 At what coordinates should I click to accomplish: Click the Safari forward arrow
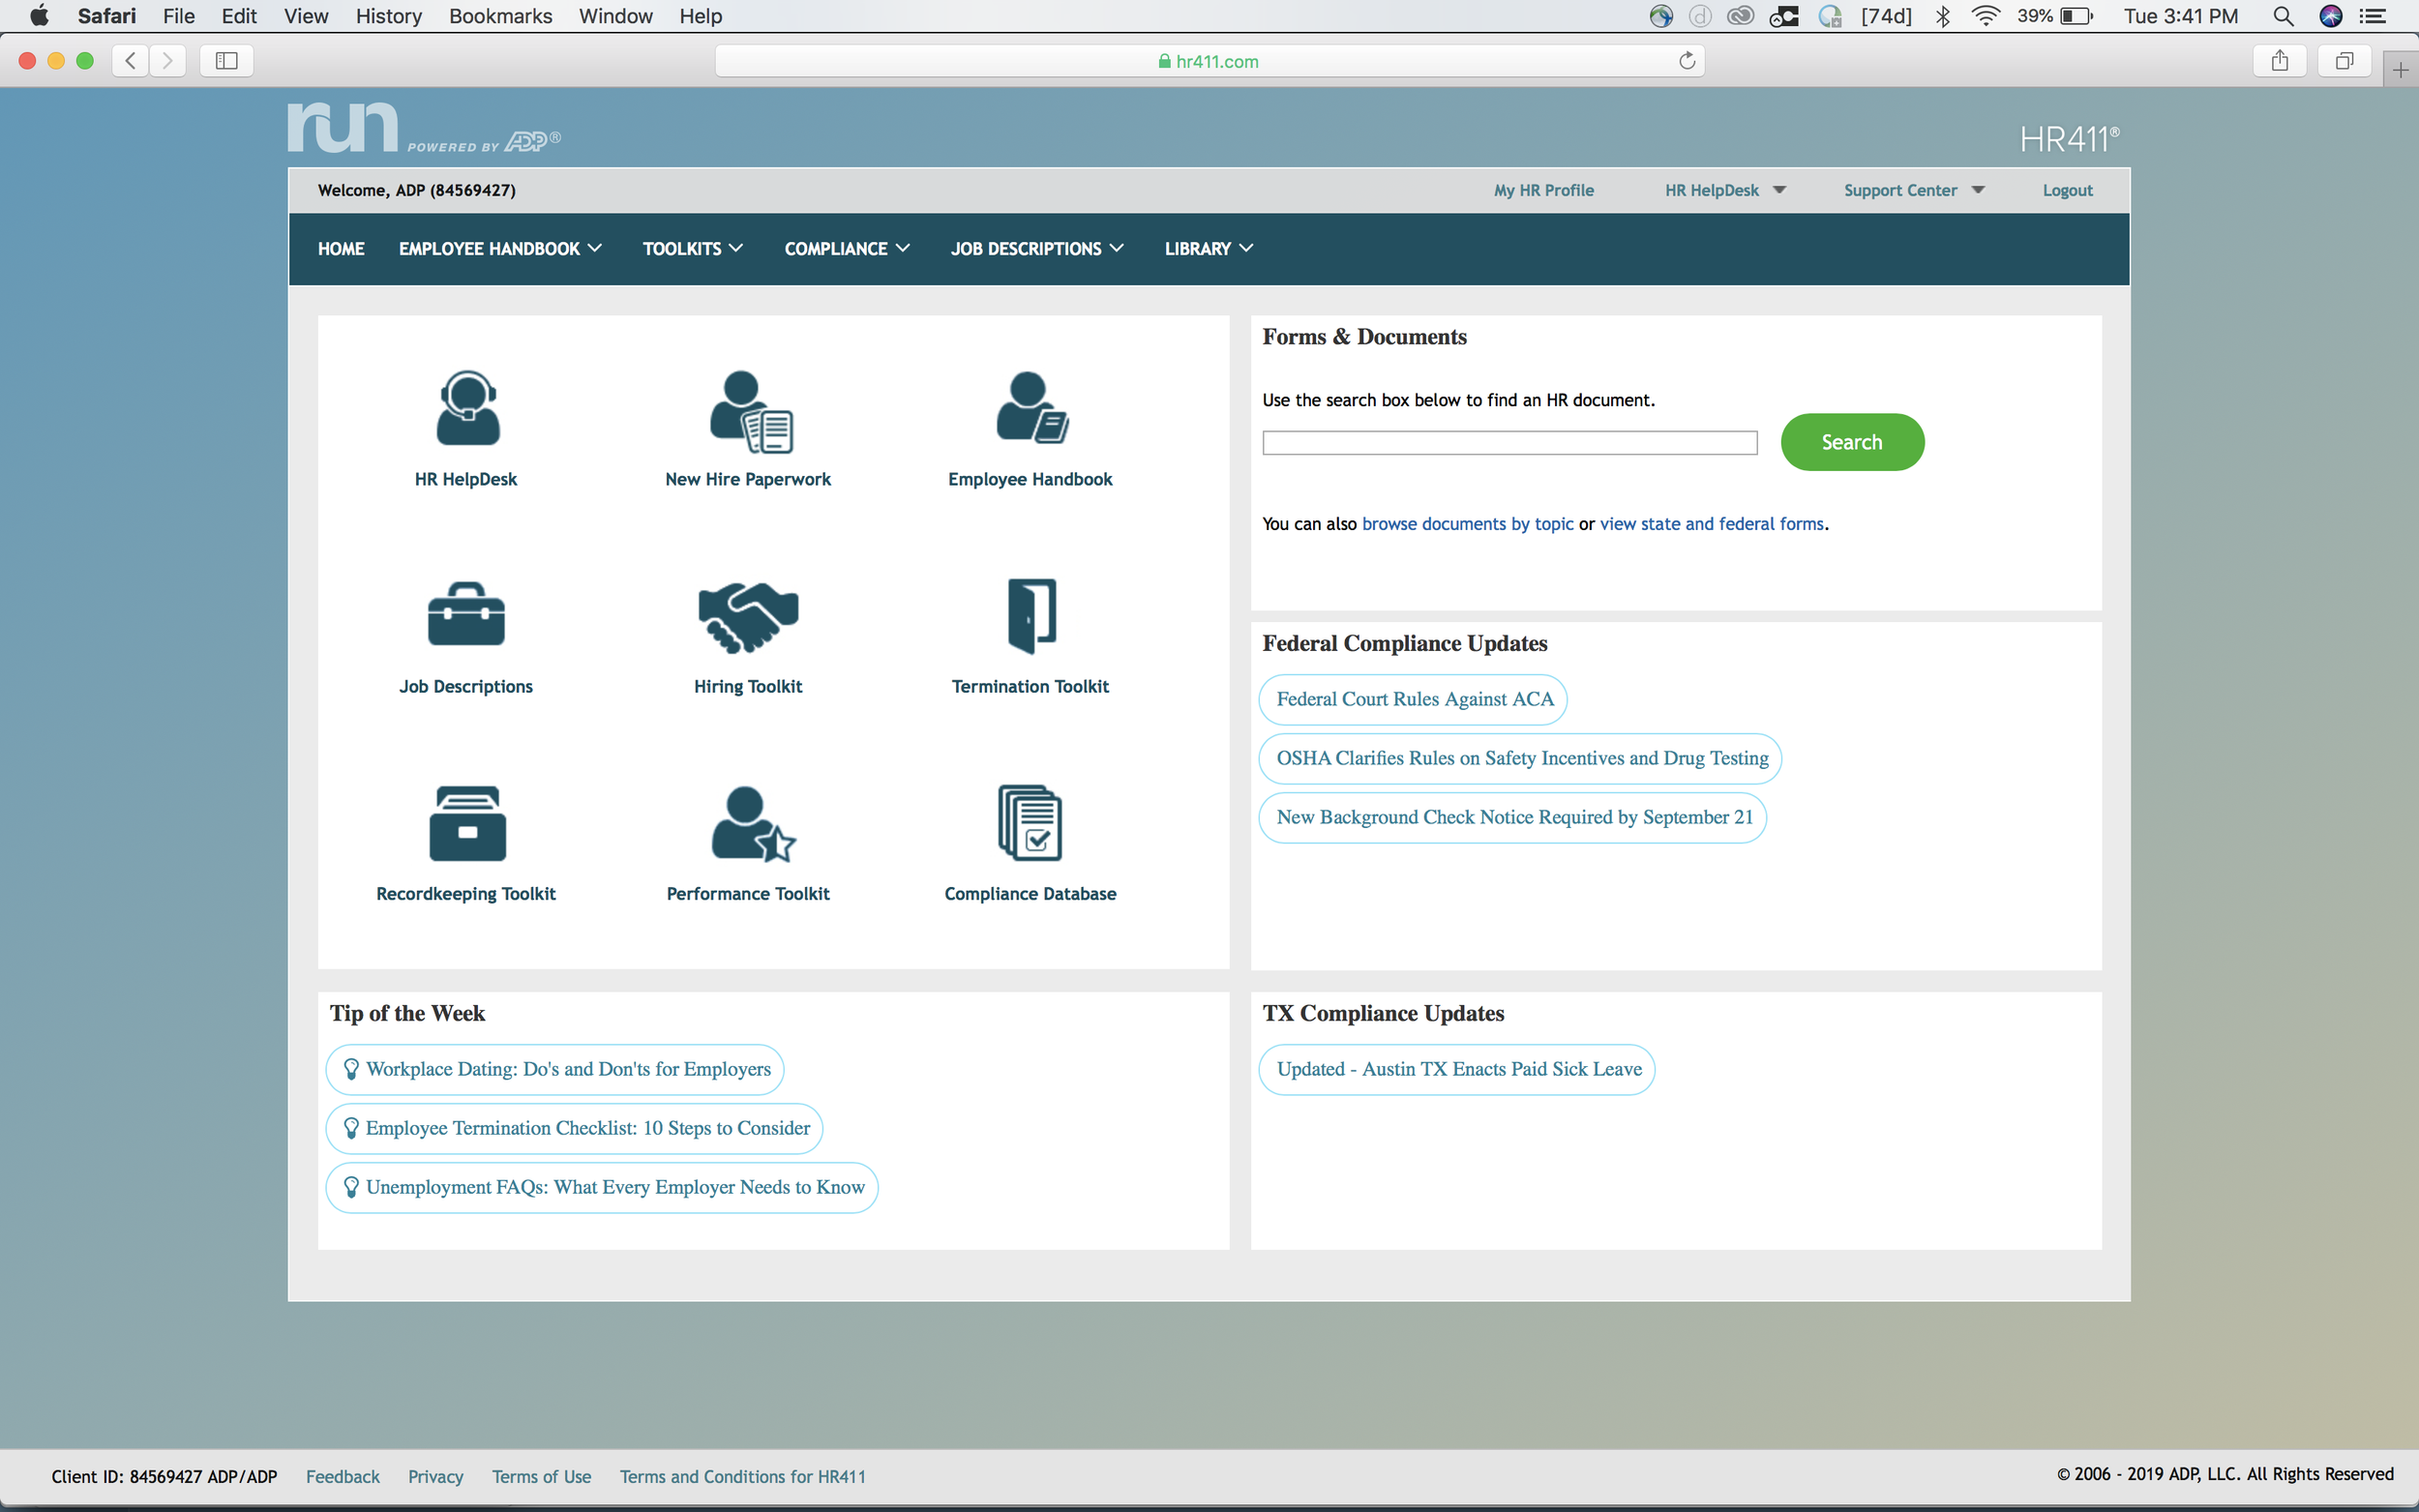168,61
